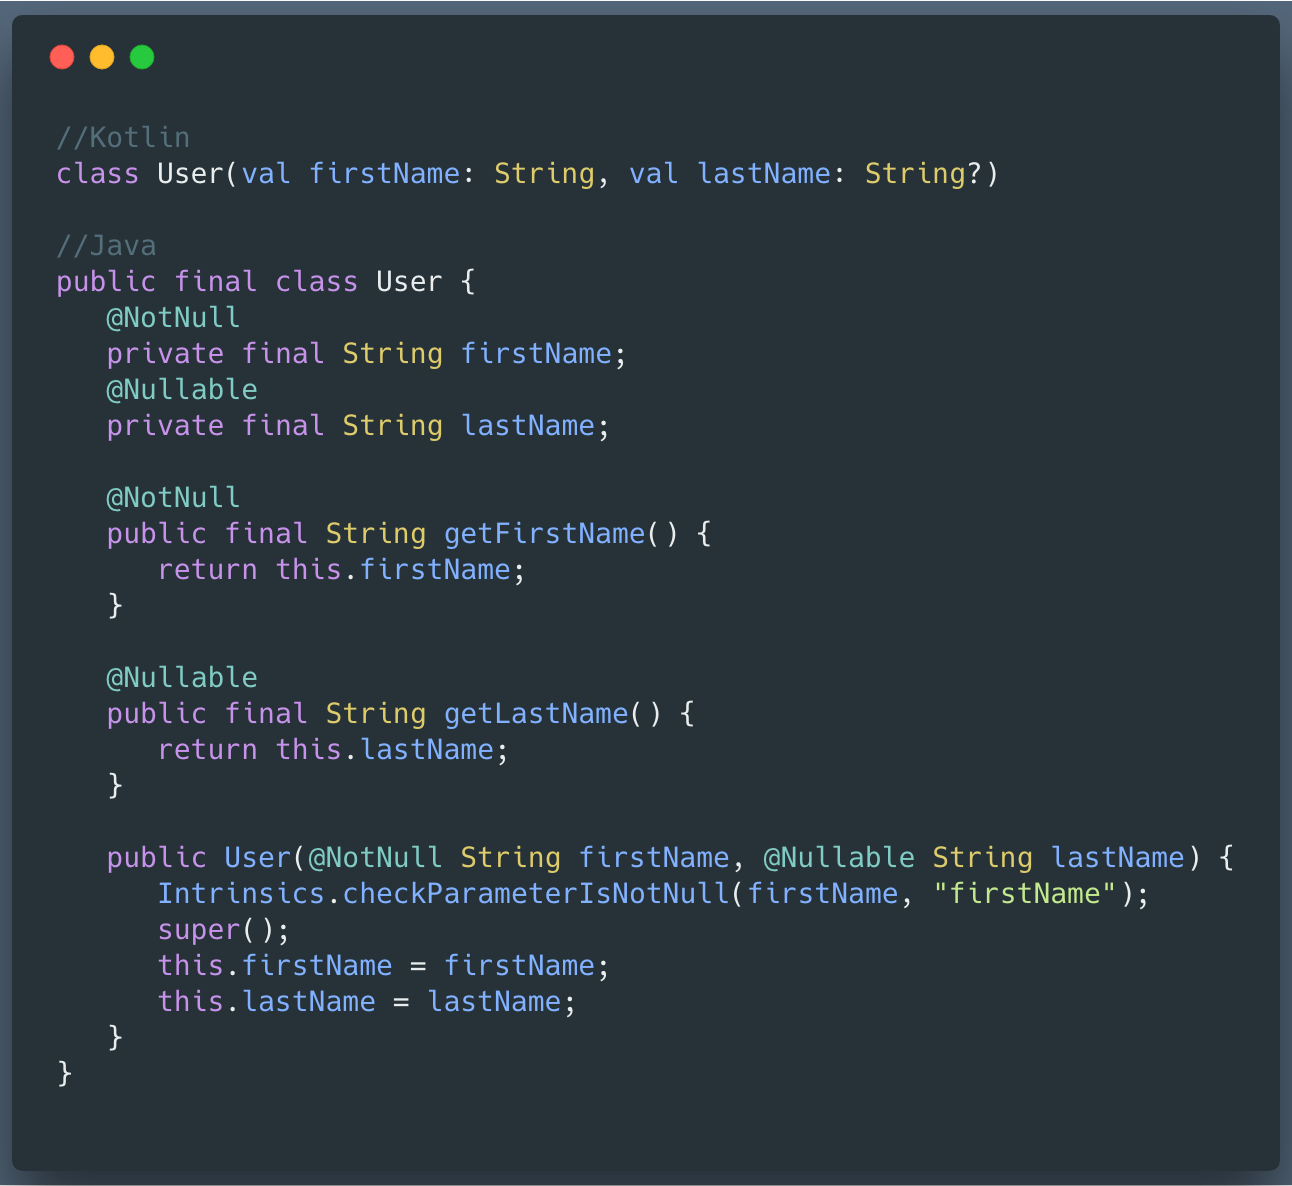Click @Nullable in the constructor parameters
Image resolution: width=1292 pixels, height=1186 pixels.
839,858
